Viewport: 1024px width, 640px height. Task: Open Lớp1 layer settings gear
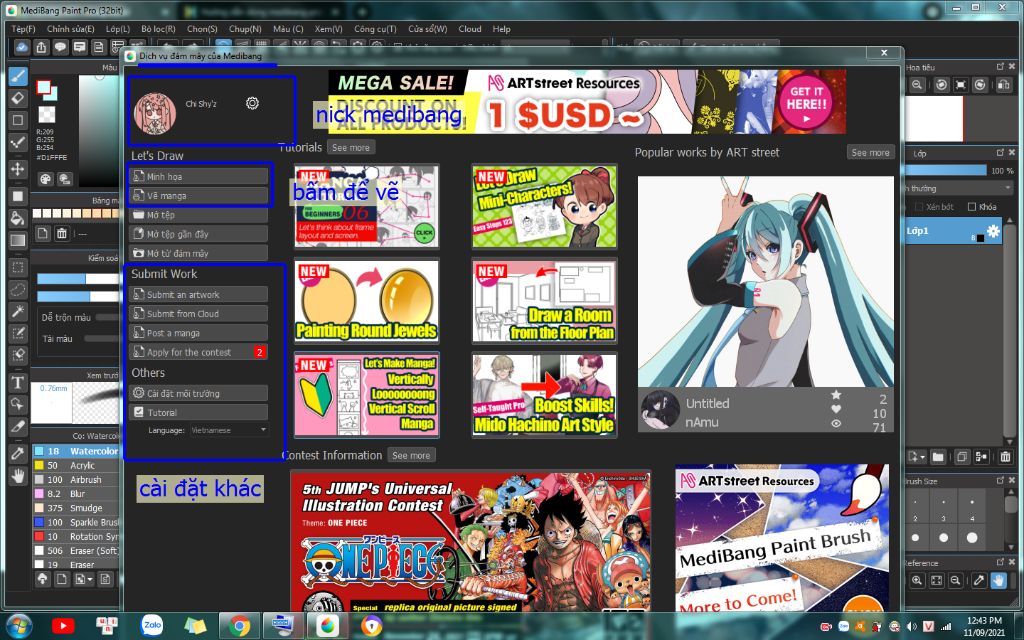pyautogui.click(x=993, y=231)
